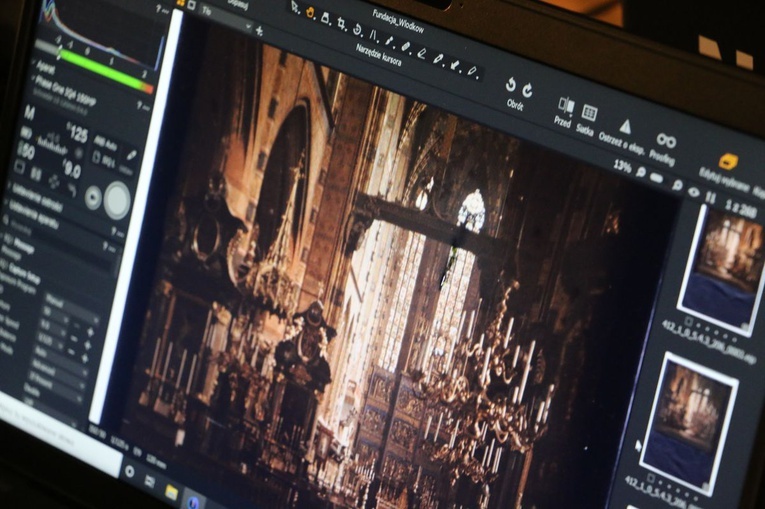Click the small Live View button beside shutter
The width and height of the screenshot is (765, 509).
tap(92, 194)
